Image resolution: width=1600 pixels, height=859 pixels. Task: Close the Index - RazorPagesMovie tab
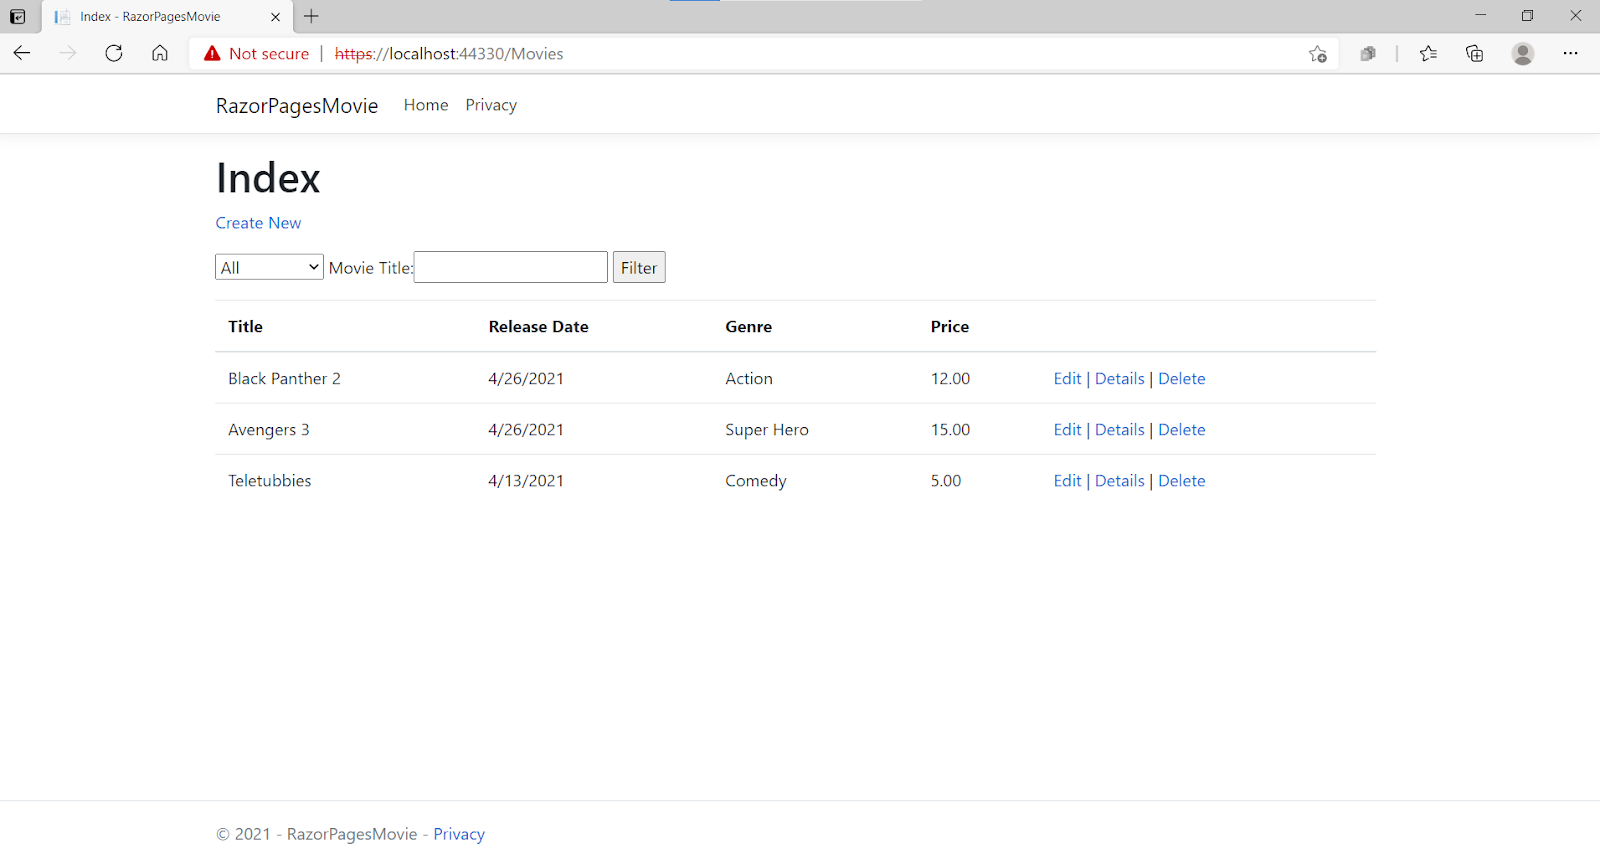pyautogui.click(x=276, y=17)
